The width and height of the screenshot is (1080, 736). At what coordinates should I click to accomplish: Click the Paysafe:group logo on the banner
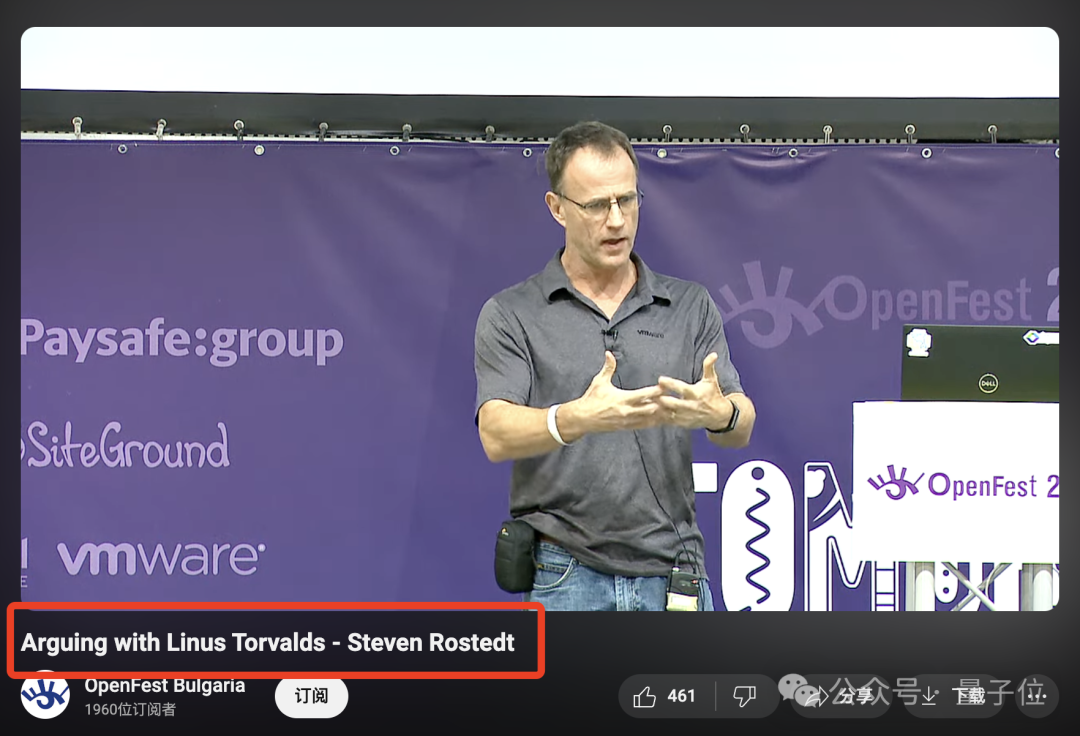(182, 341)
